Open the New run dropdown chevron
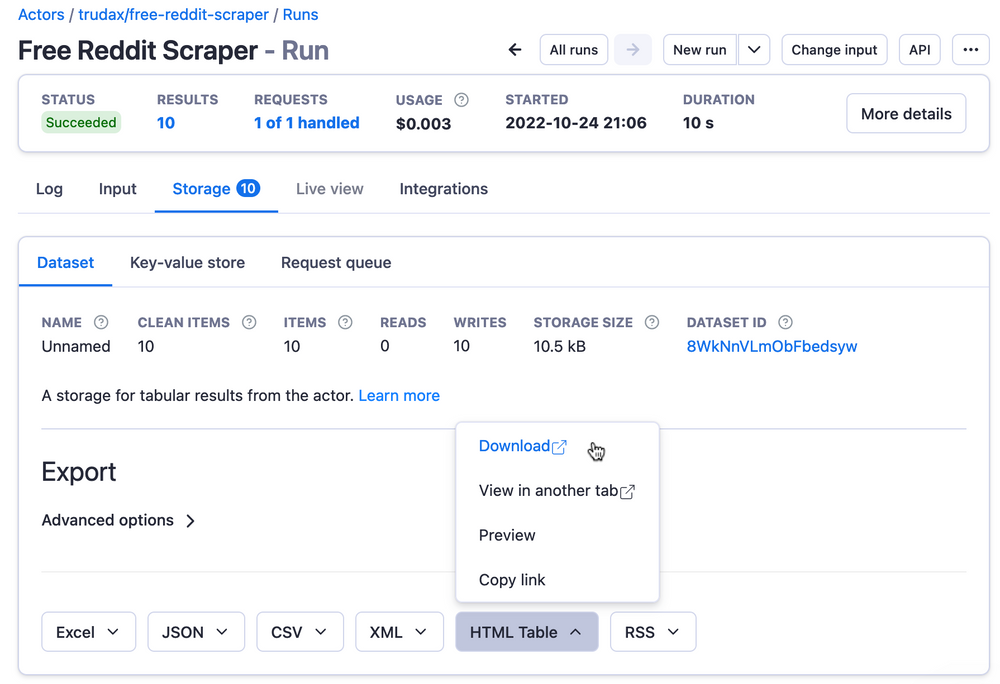The width and height of the screenshot is (1000, 684). pyautogui.click(x=754, y=49)
